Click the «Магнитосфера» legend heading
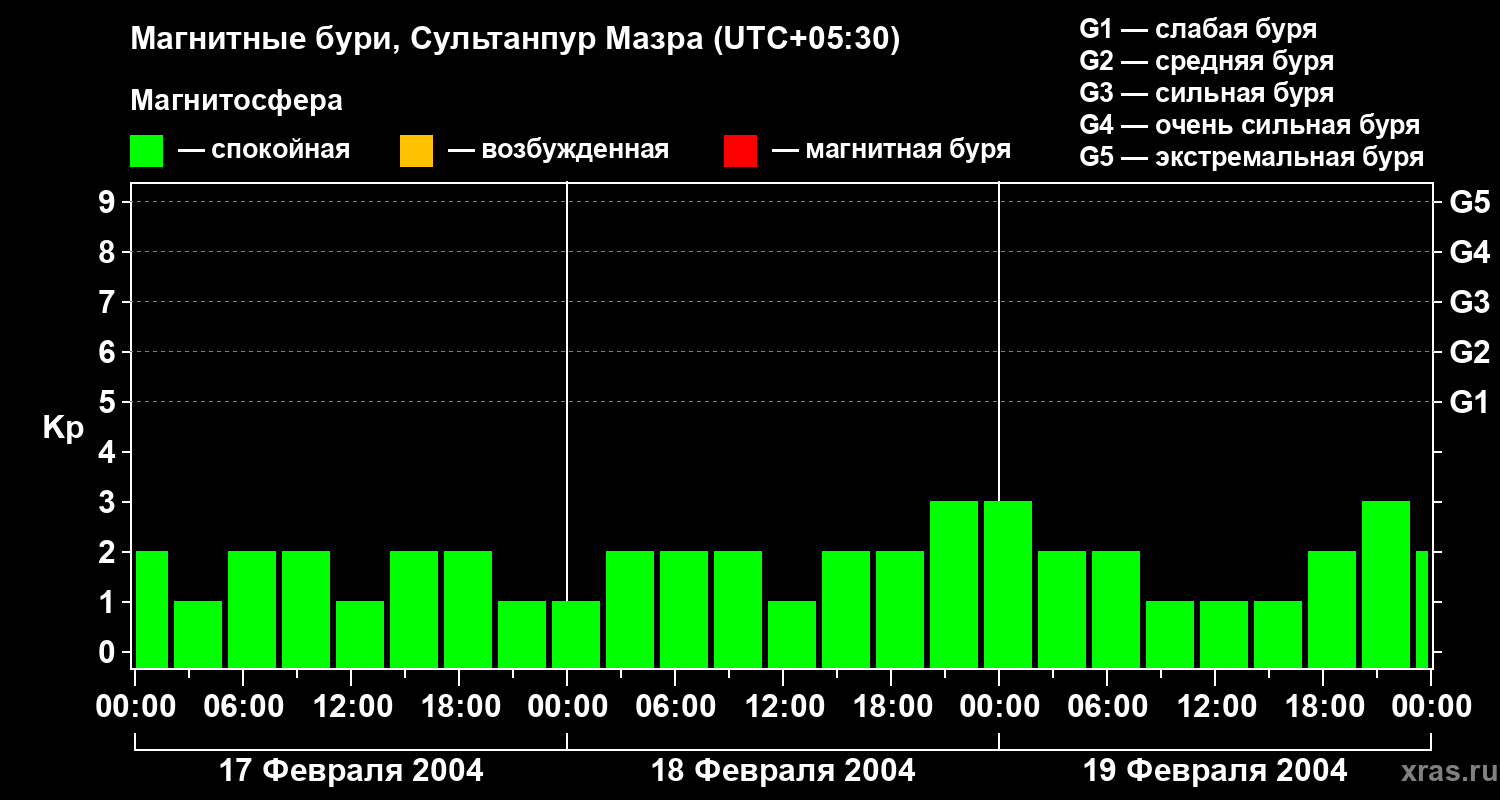The width and height of the screenshot is (1500, 800). 237,101
